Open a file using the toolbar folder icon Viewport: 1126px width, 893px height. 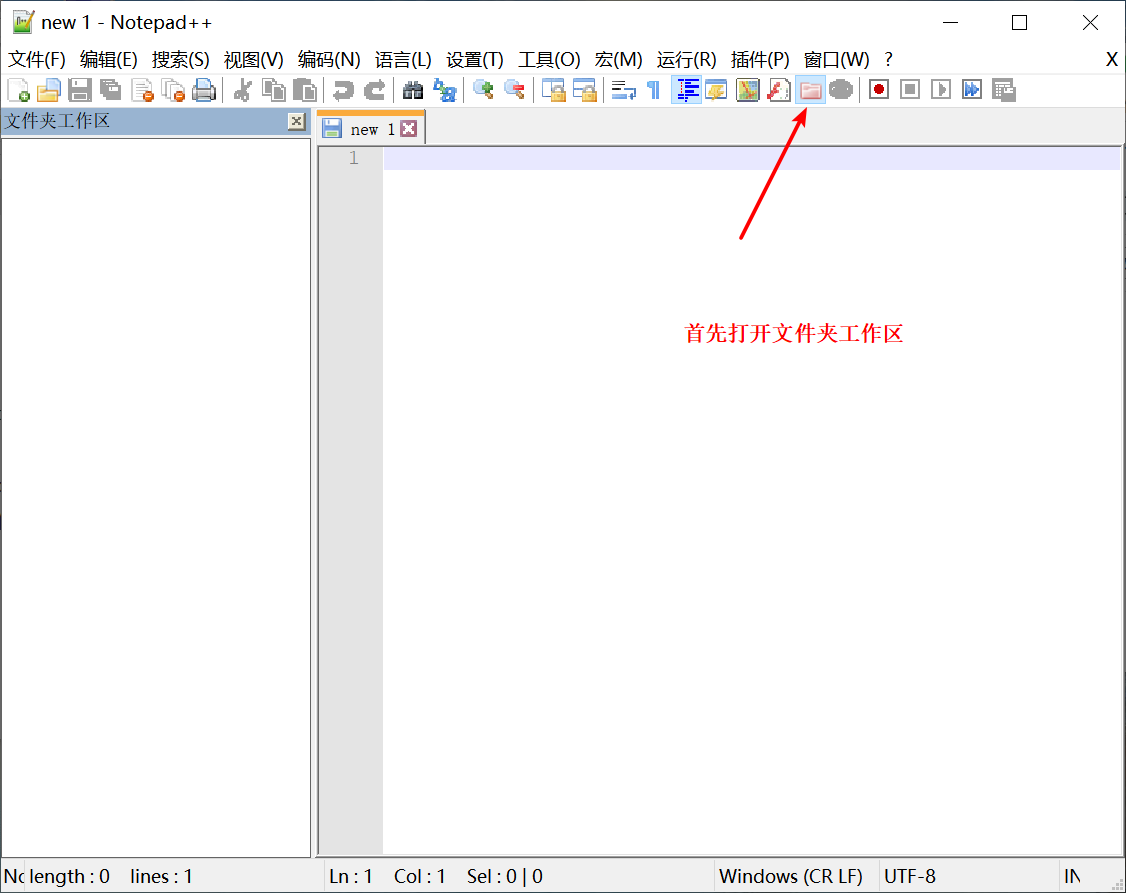click(x=49, y=90)
